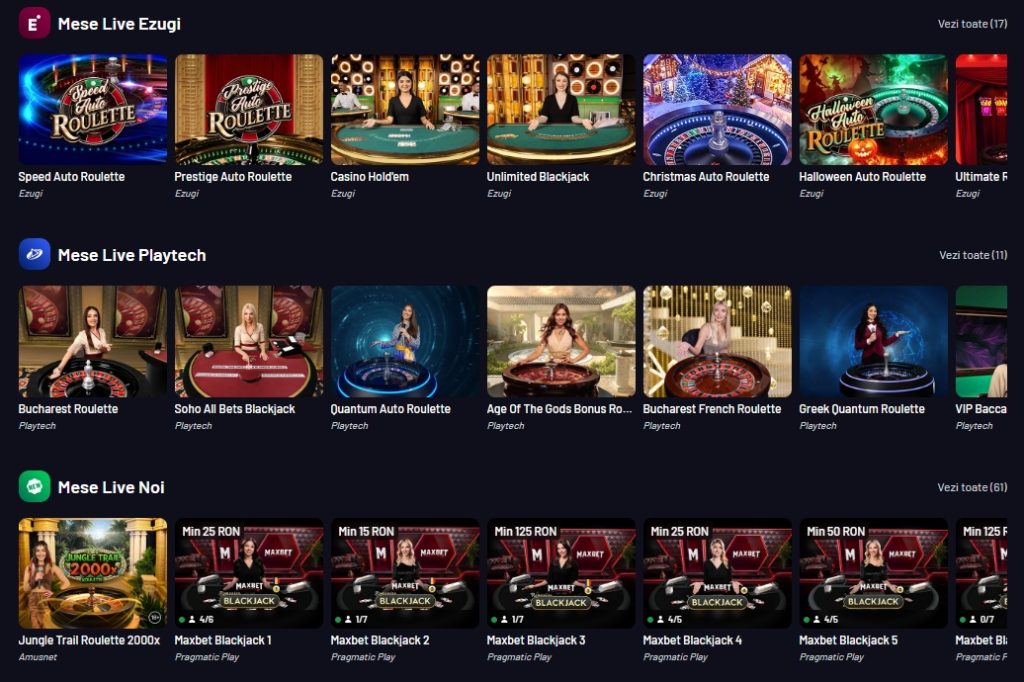The height and width of the screenshot is (682, 1024).
Task: Click the Christmas Auto Roulette title text
Action: point(706,176)
